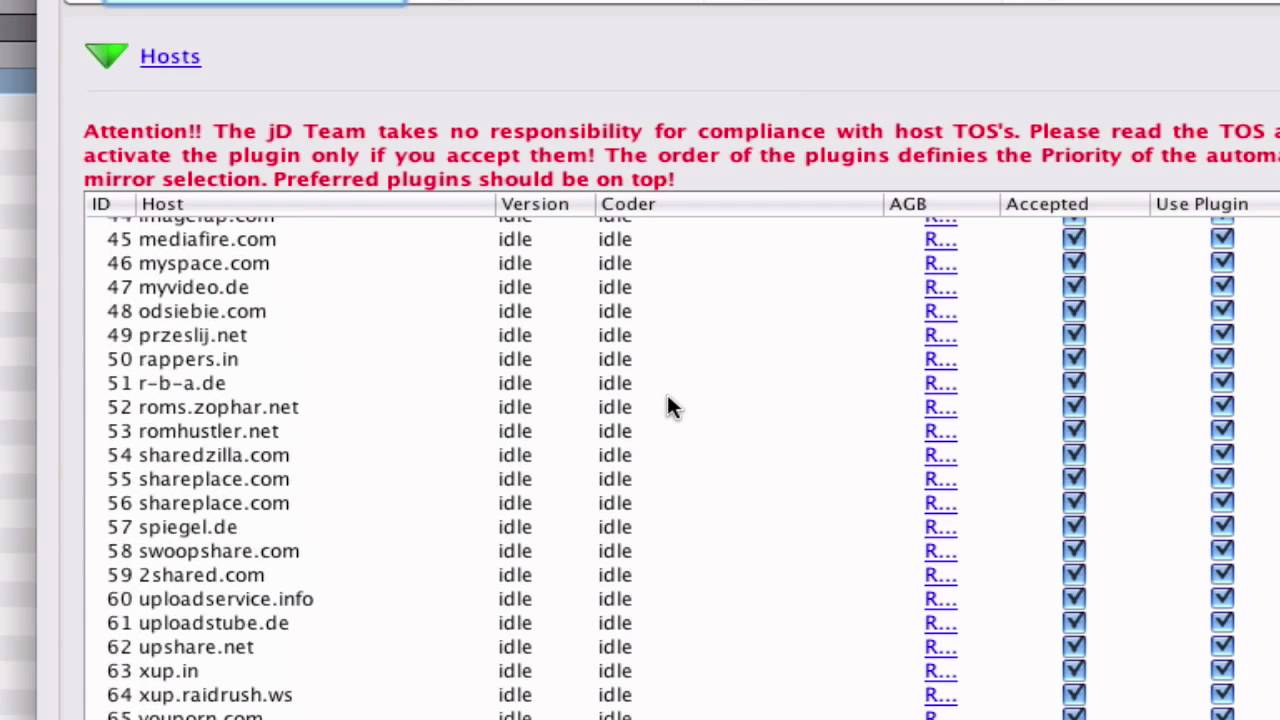Disable Use Plugin for xup.in
Image resolution: width=1280 pixels, height=720 pixels.
point(1222,670)
